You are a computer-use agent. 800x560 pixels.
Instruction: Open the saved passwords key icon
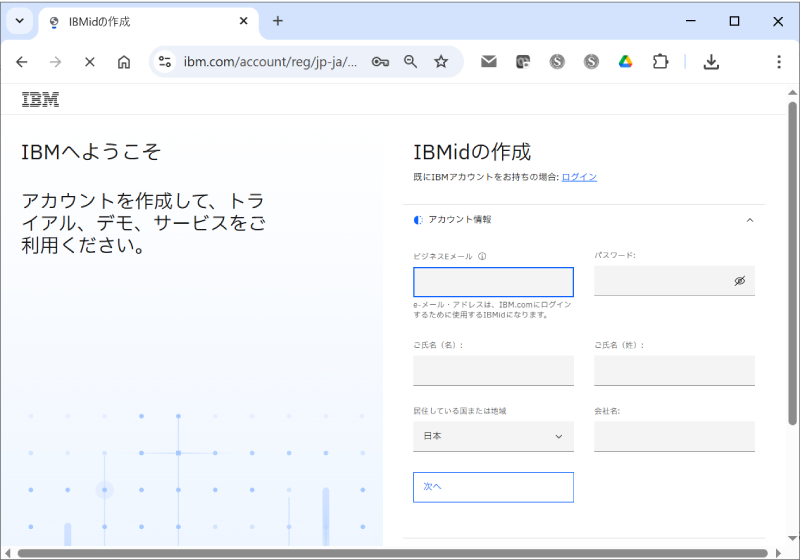pyautogui.click(x=380, y=62)
